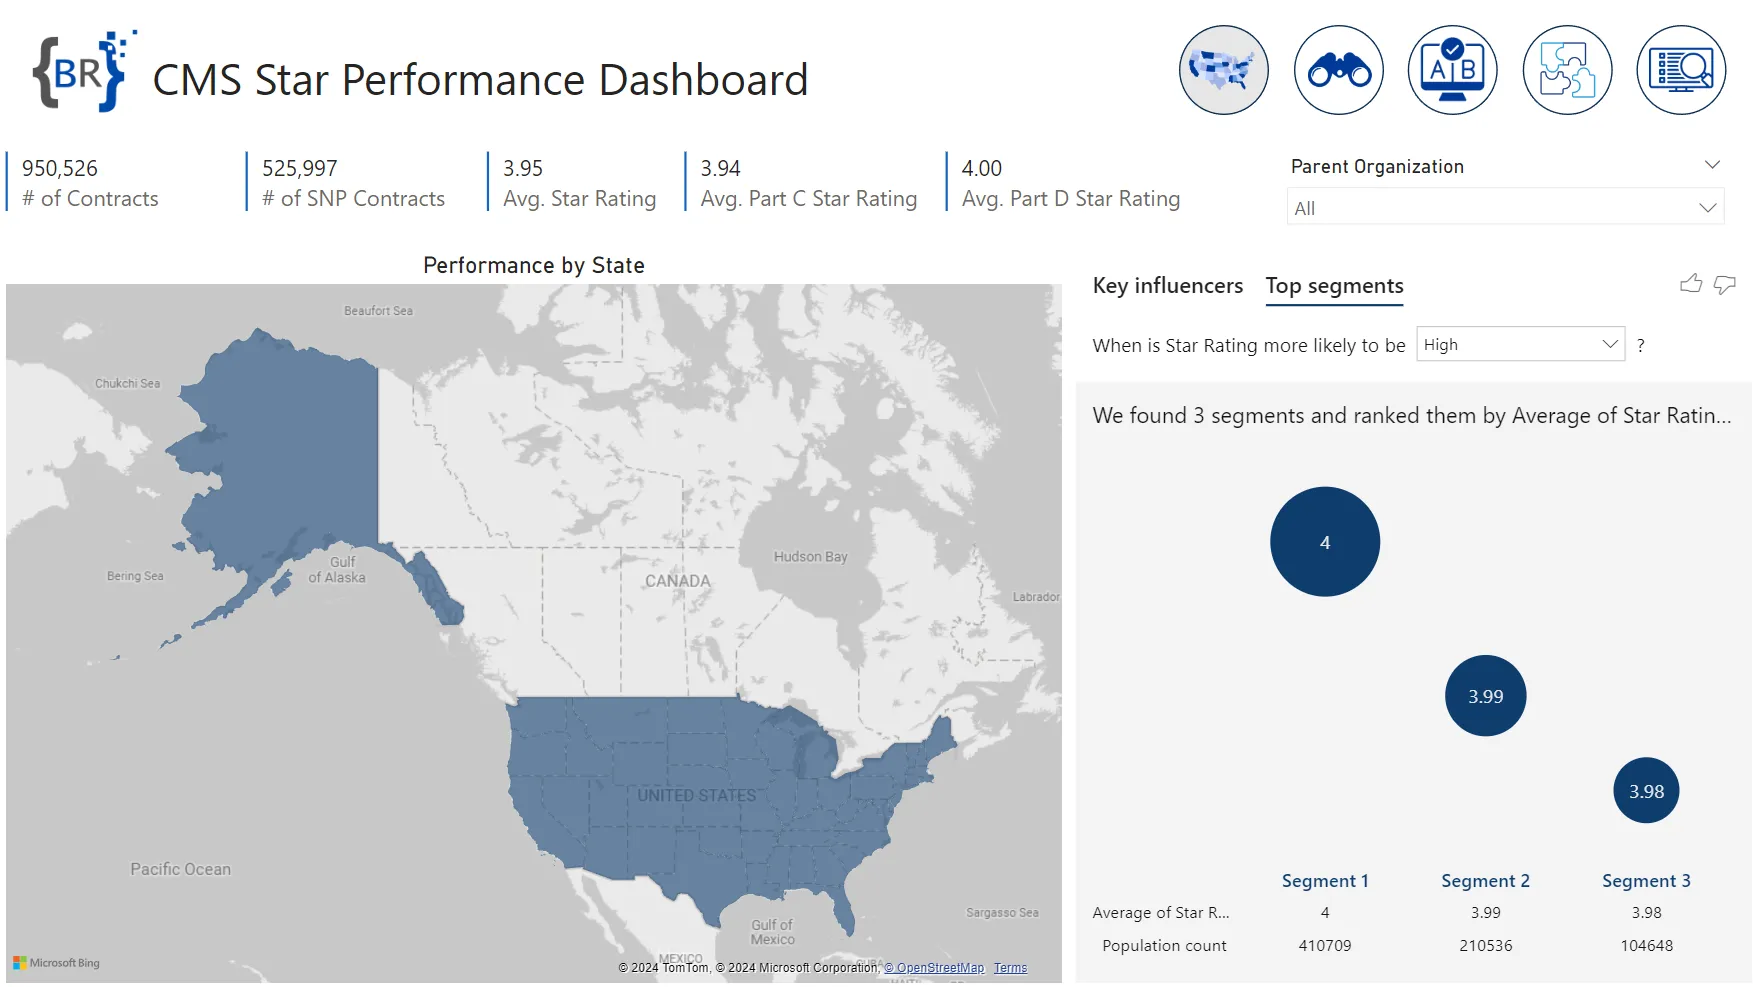Open the map Terms link
This screenshot has width=1755, height=987.
coord(1010,968)
